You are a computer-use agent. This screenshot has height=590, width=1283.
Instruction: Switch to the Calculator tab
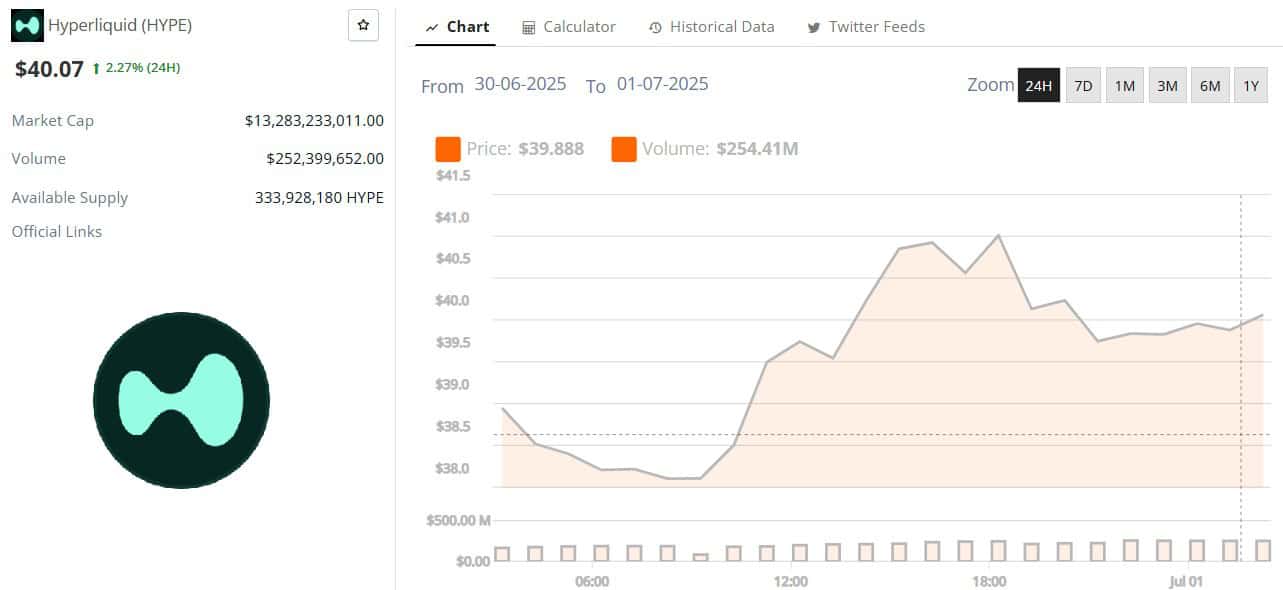569,27
